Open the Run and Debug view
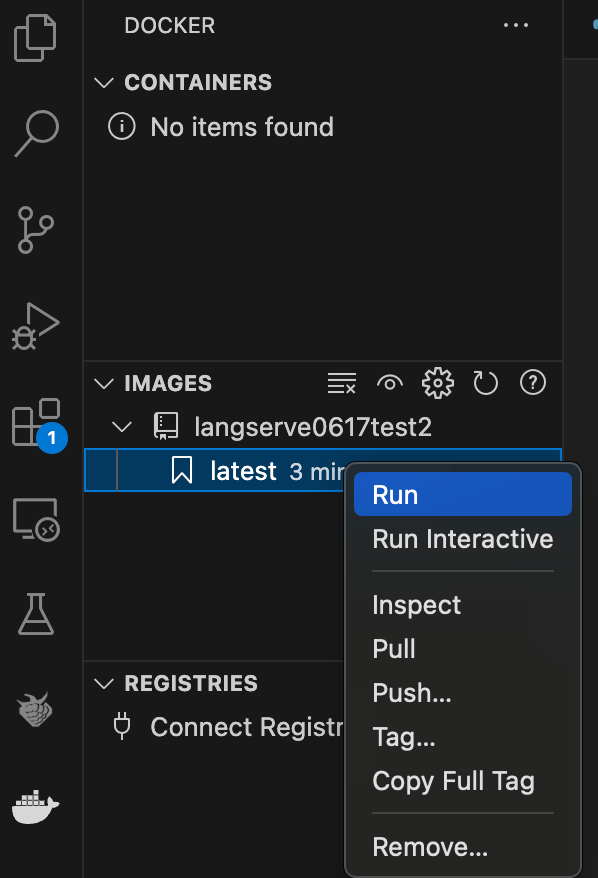The width and height of the screenshot is (598, 878). [x=35, y=326]
